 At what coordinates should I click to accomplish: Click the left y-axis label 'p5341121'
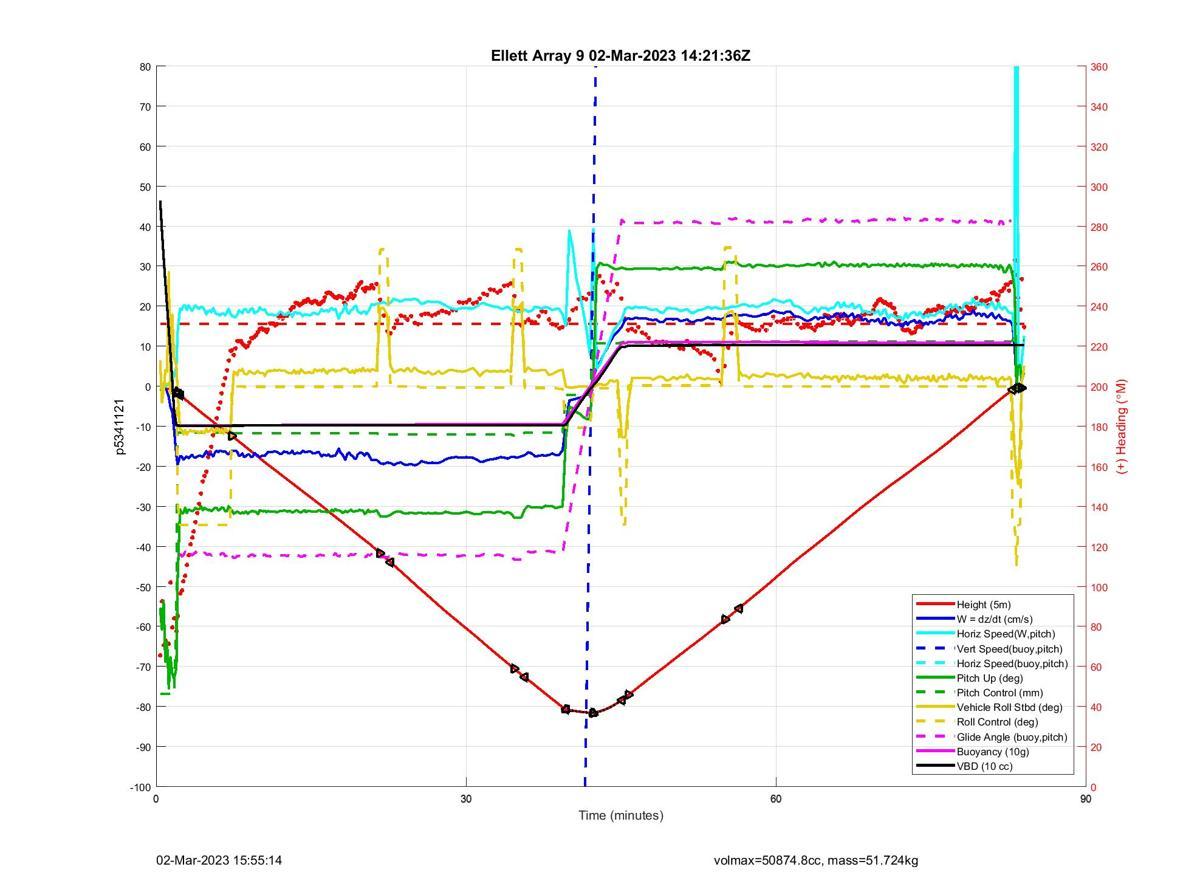point(120,427)
